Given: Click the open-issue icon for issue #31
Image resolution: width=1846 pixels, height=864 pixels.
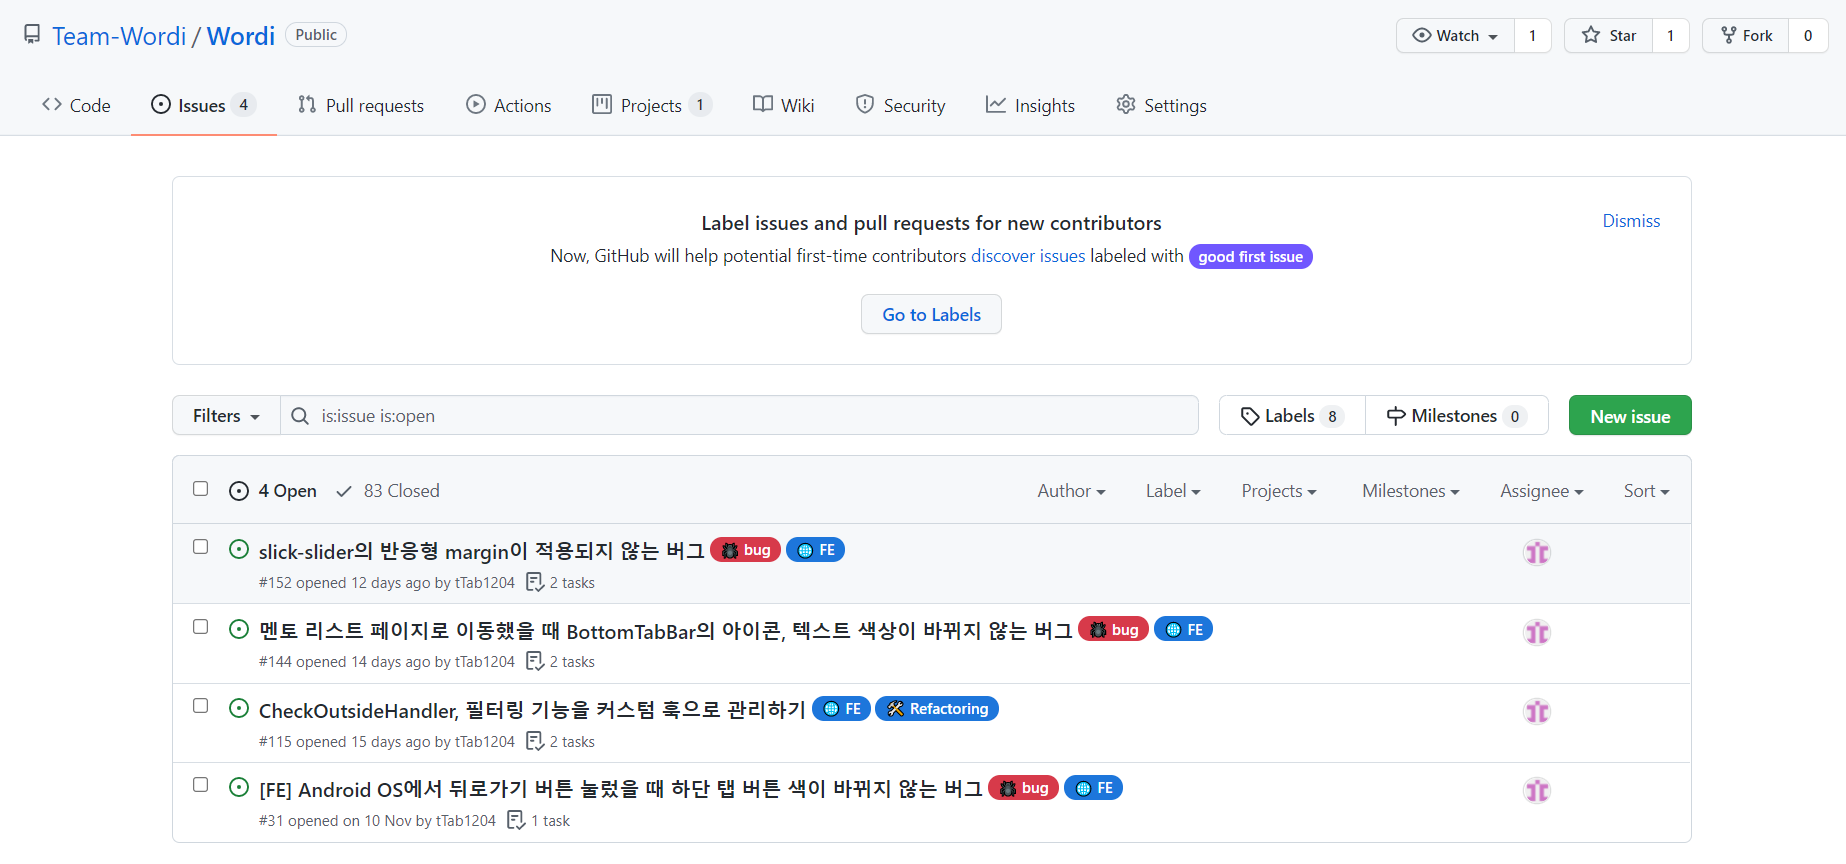Looking at the screenshot, I should click(239, 787).
